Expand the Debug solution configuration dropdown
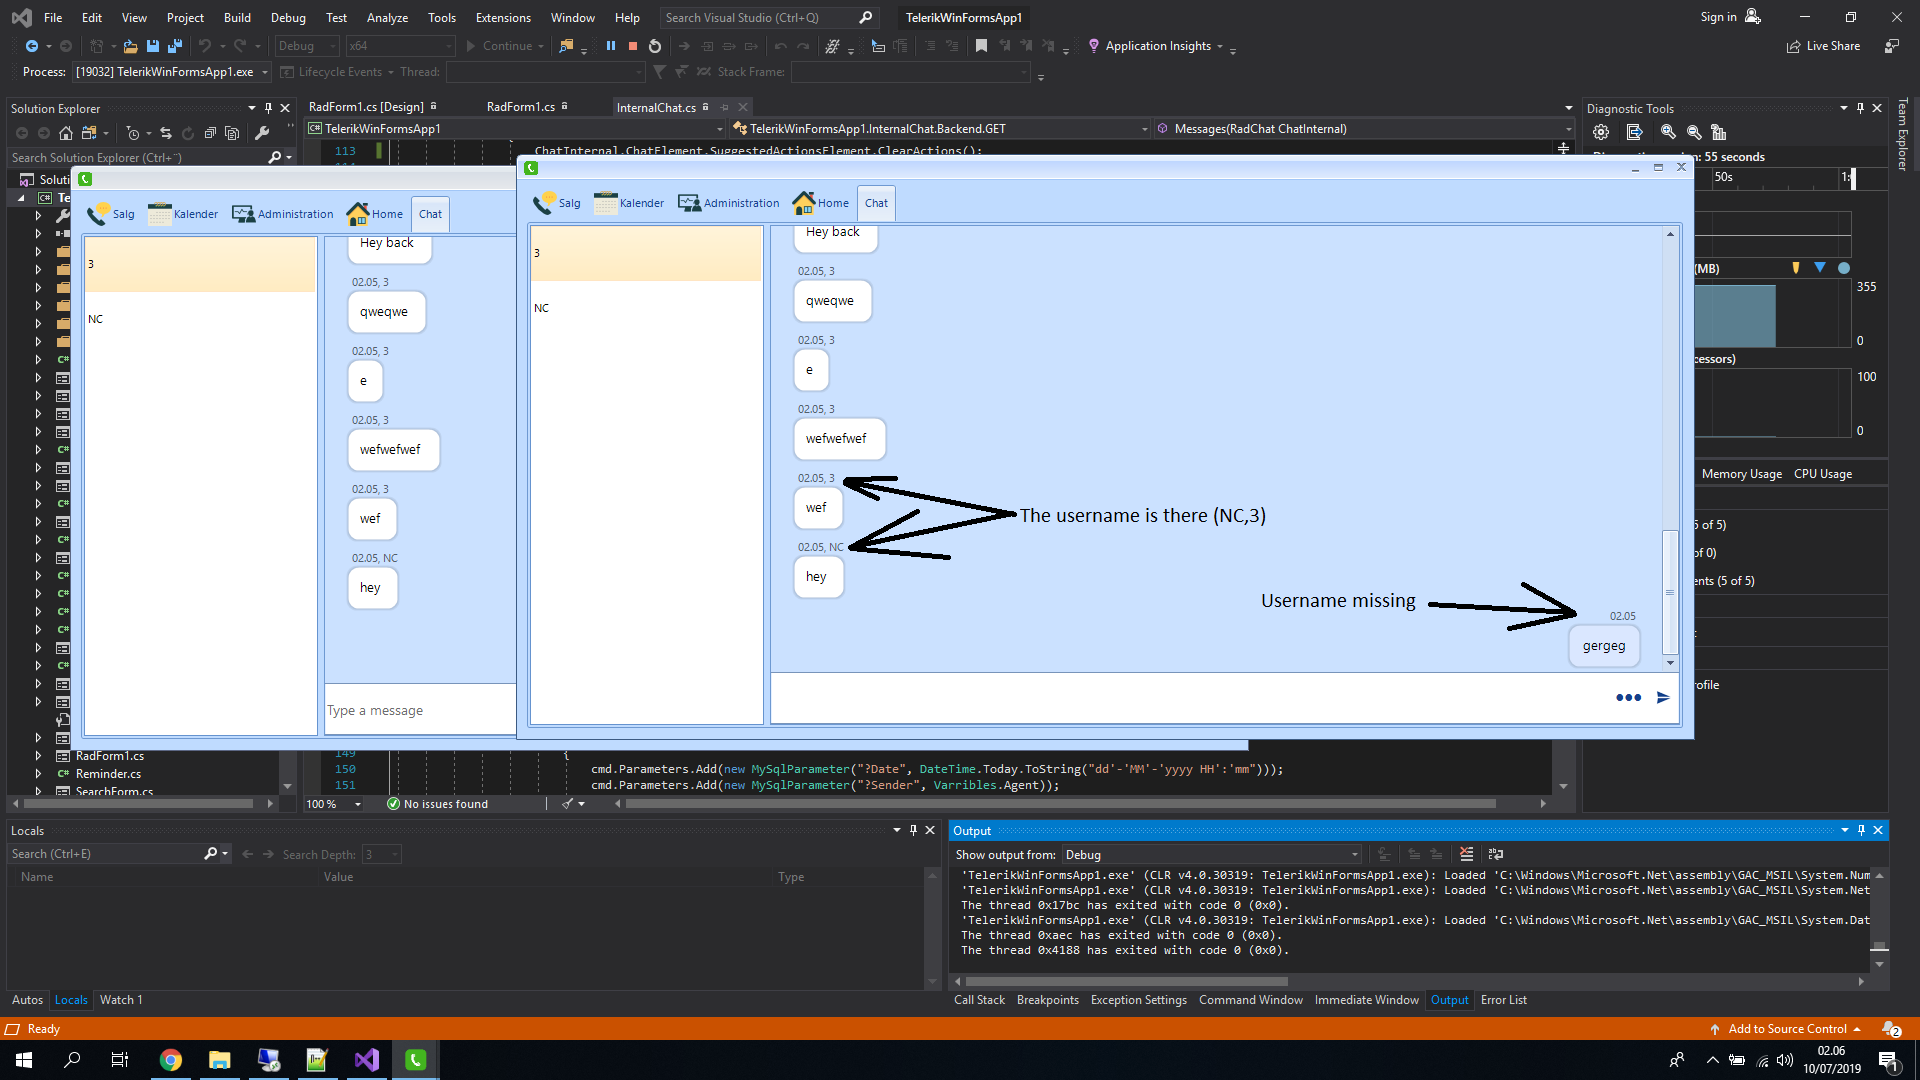The height and width of the screenshot is (1080, 1920). pos(332,46)
